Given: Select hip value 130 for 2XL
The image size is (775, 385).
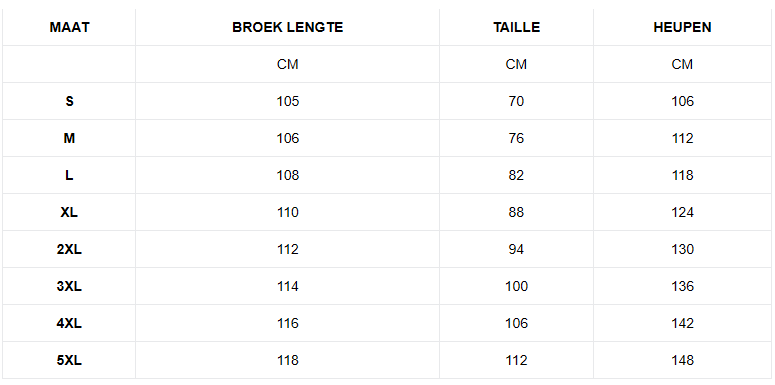Looking at the screenshot, I should tap(683, 250).
